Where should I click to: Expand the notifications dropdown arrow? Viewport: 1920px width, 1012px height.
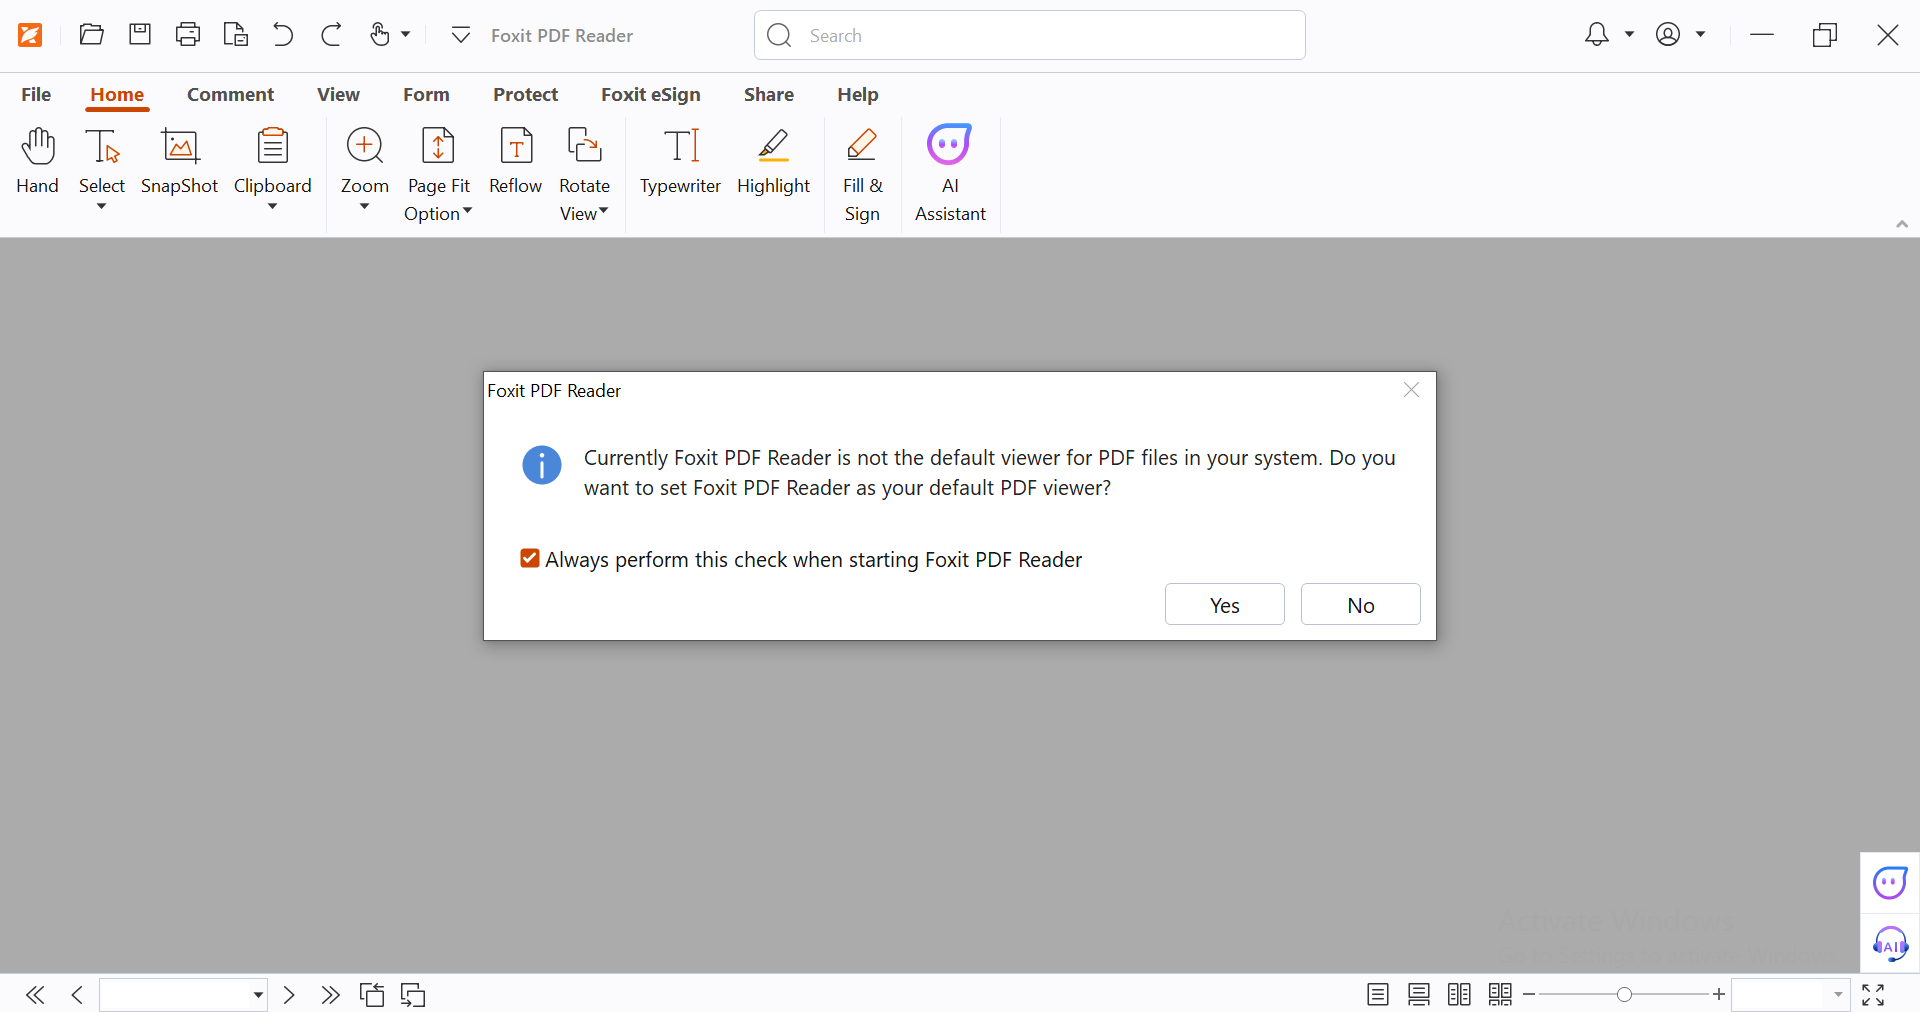pos(1629,35)
